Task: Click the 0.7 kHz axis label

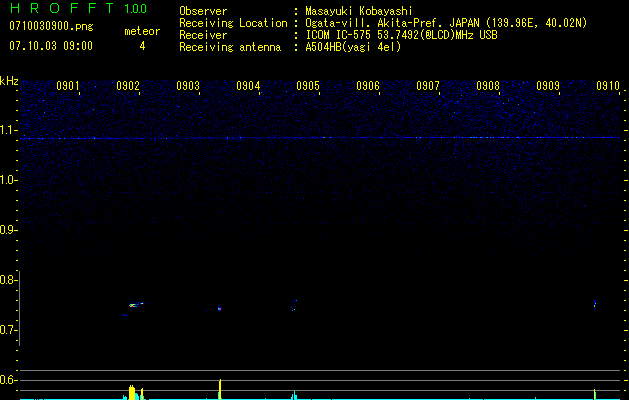Action: tap(8, 330)
